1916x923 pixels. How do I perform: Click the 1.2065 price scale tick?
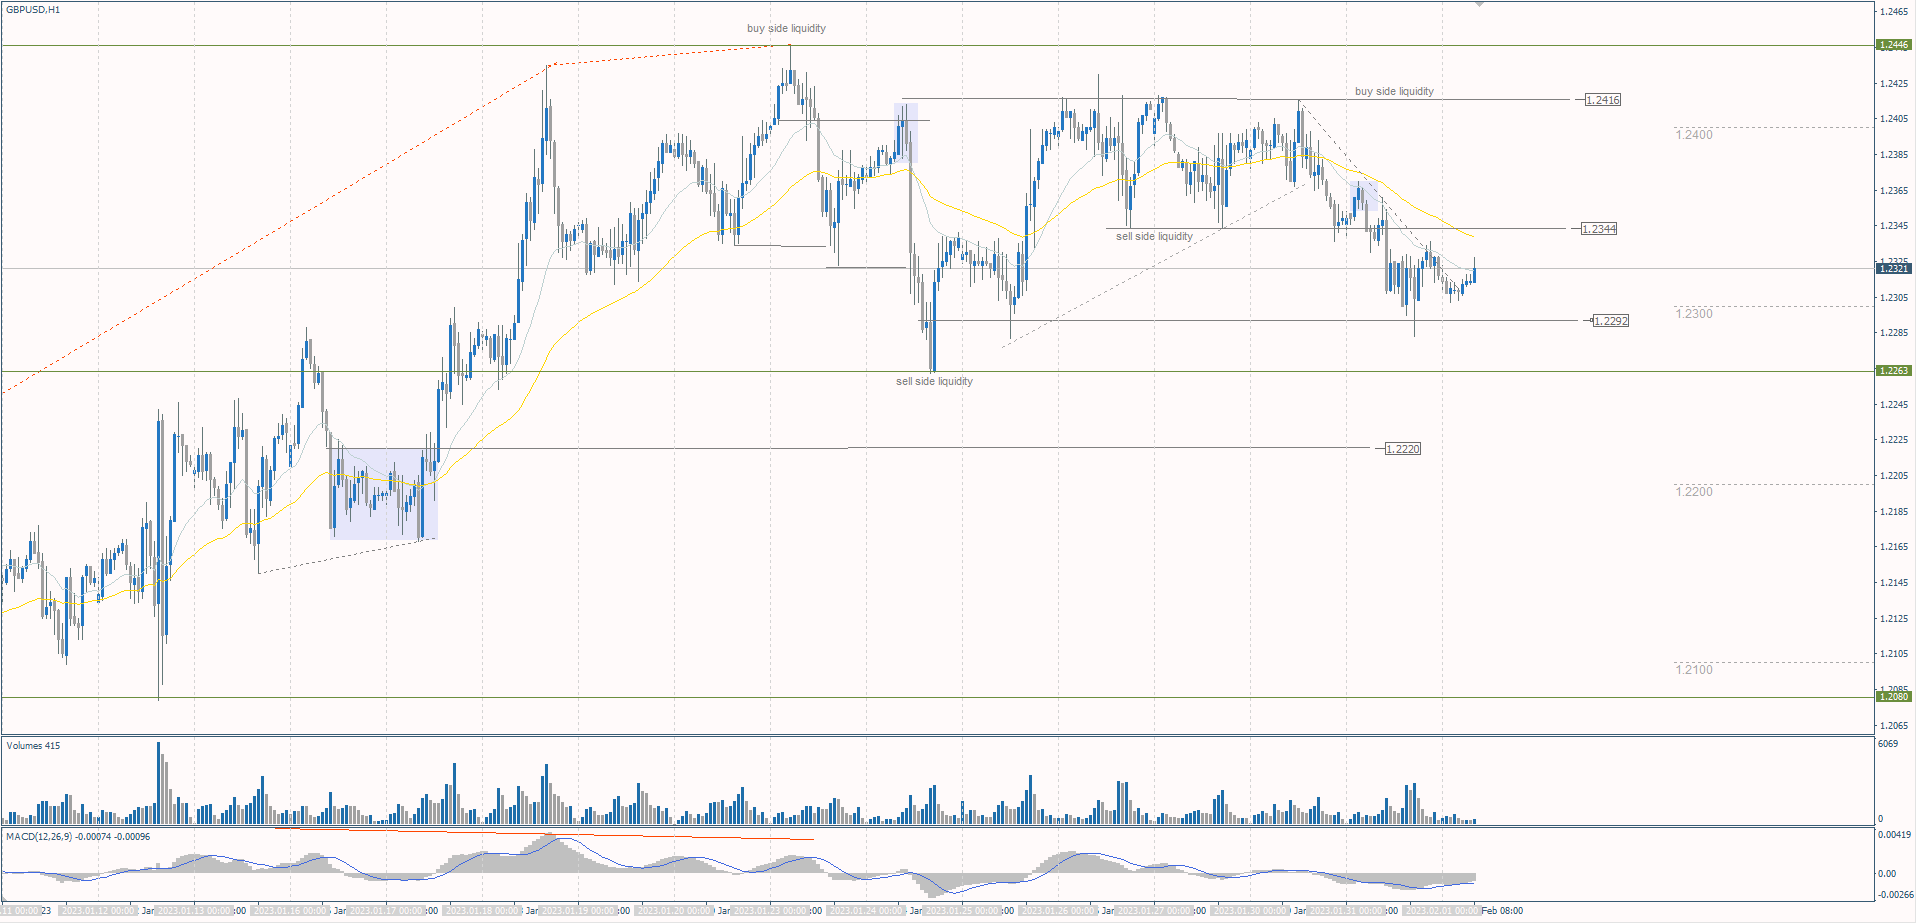point(1893,726)
